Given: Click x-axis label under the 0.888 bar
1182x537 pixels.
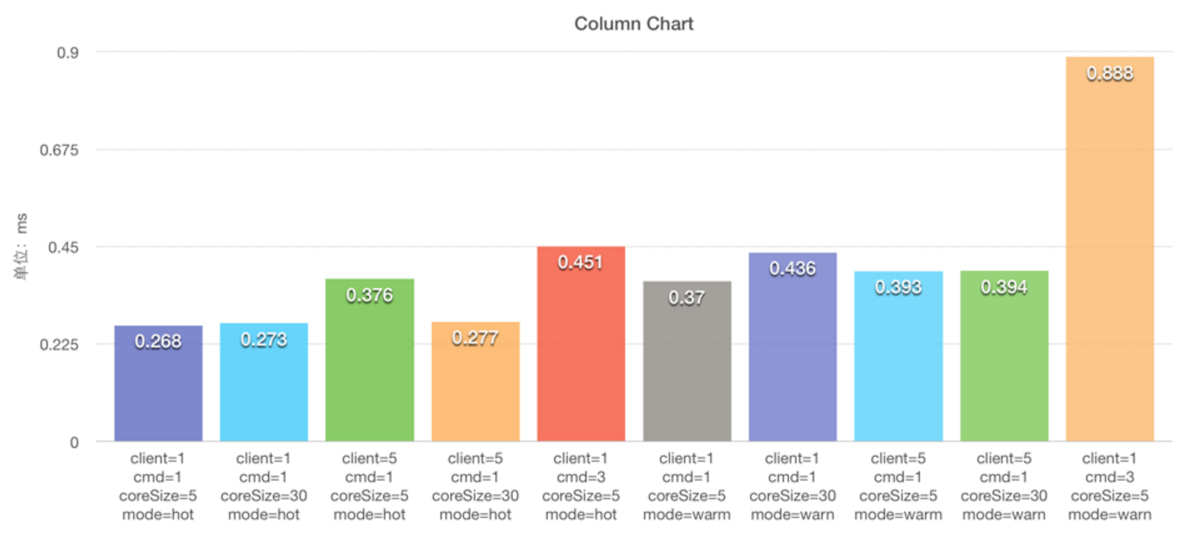Looking at the screenshot, I should [x=1110, y=486].
